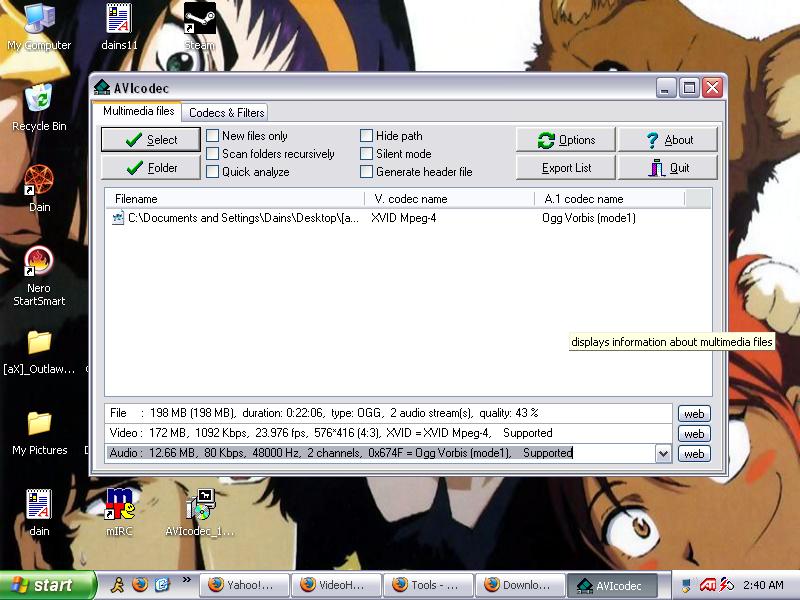Enable the Hide path checkbox
Viewport: 800px width, 600px height.
(x=366, y=136)
